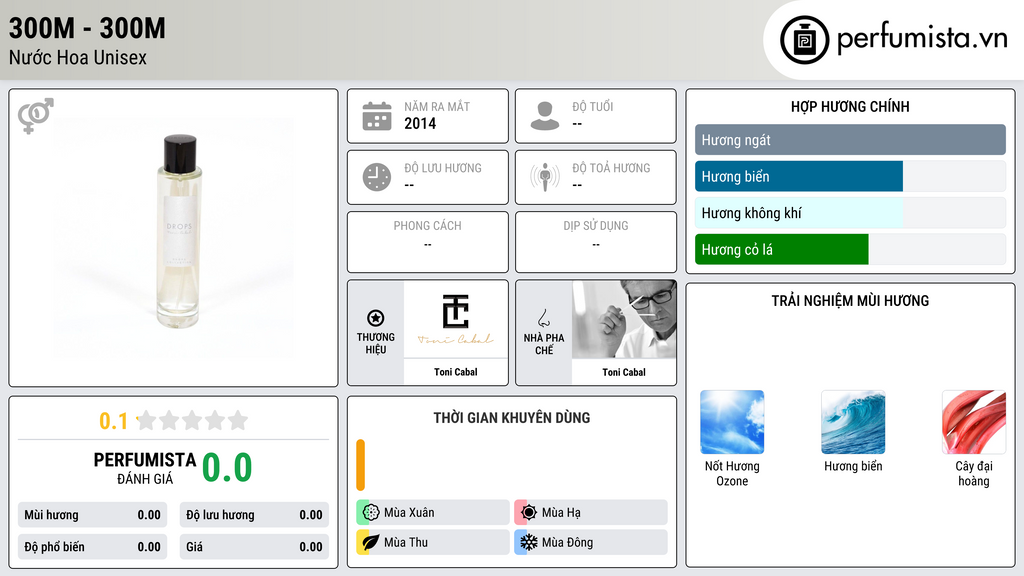Click the Mùi hương 0.00 score row
Image resolution: width=1024 pixels, height=576 pixels.
point(93,515)
